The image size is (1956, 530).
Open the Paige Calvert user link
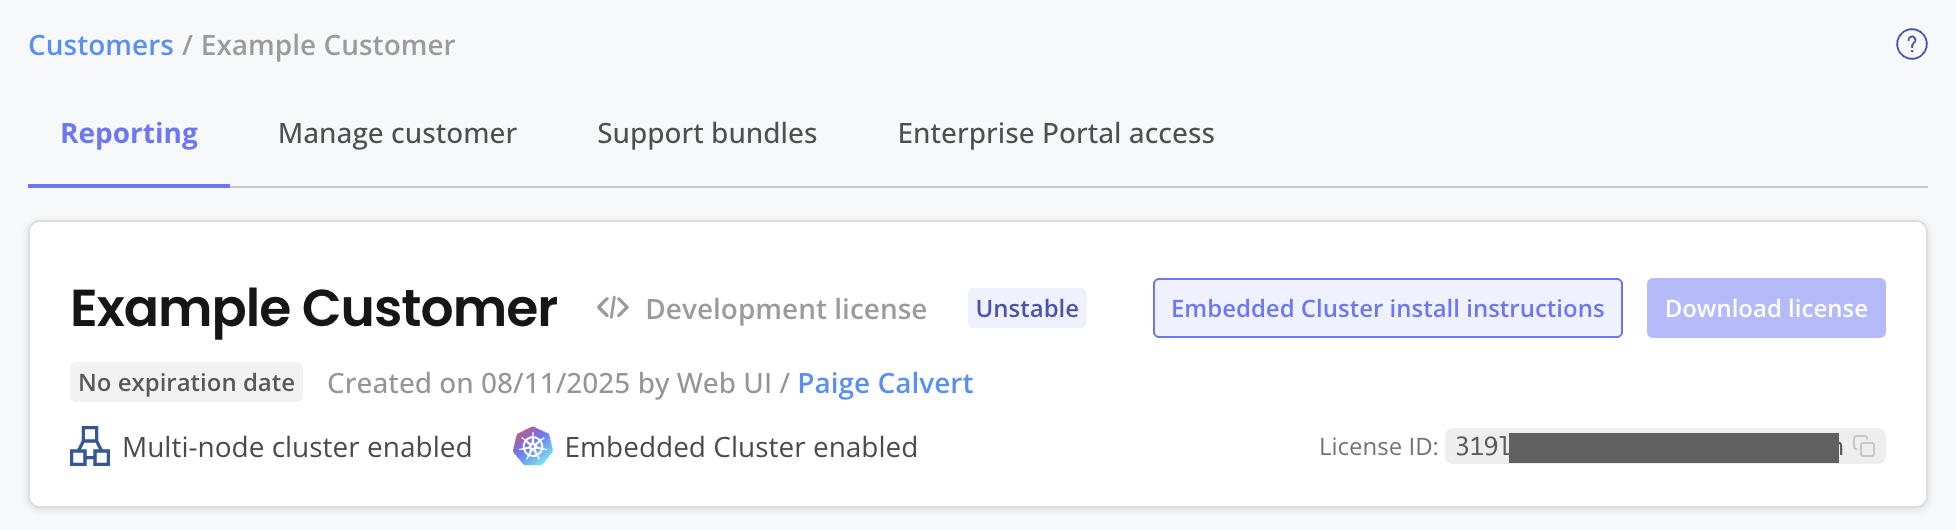pos(884,383)
